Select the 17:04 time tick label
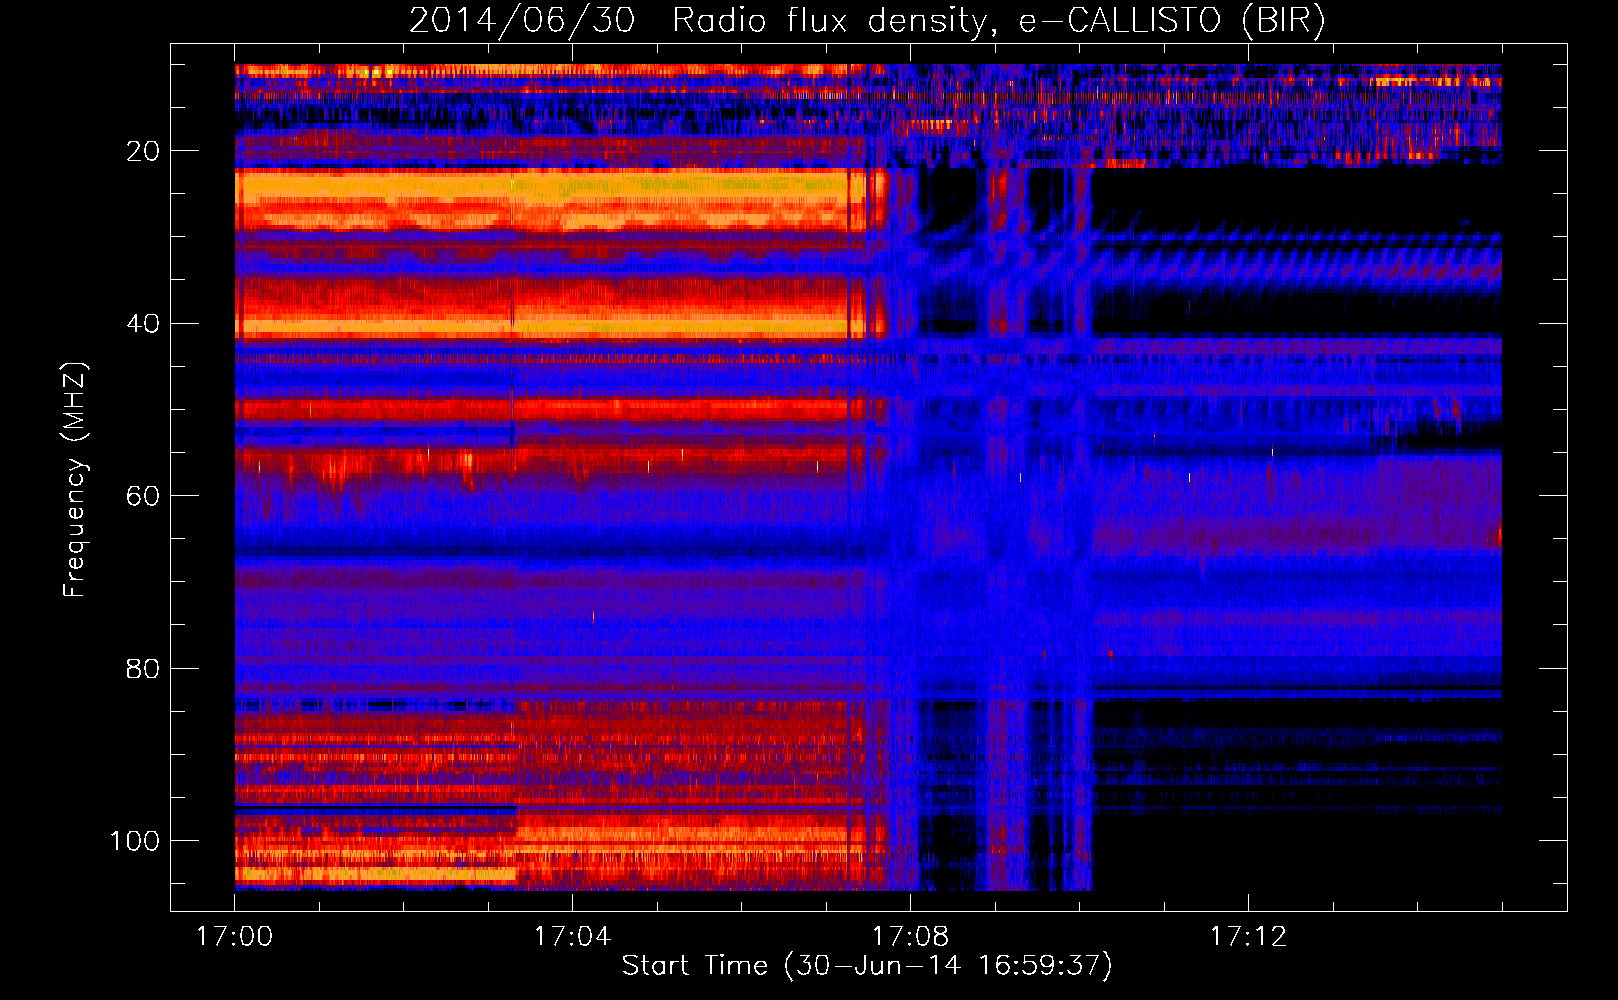1618x1000 pixels. coord(572,937)
